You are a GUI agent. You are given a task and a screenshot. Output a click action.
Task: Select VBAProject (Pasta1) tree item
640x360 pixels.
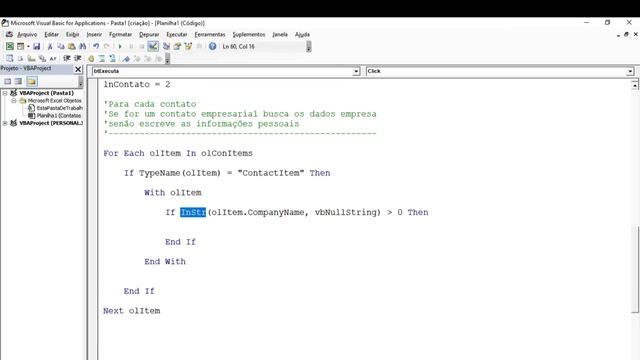coord(46,93)
